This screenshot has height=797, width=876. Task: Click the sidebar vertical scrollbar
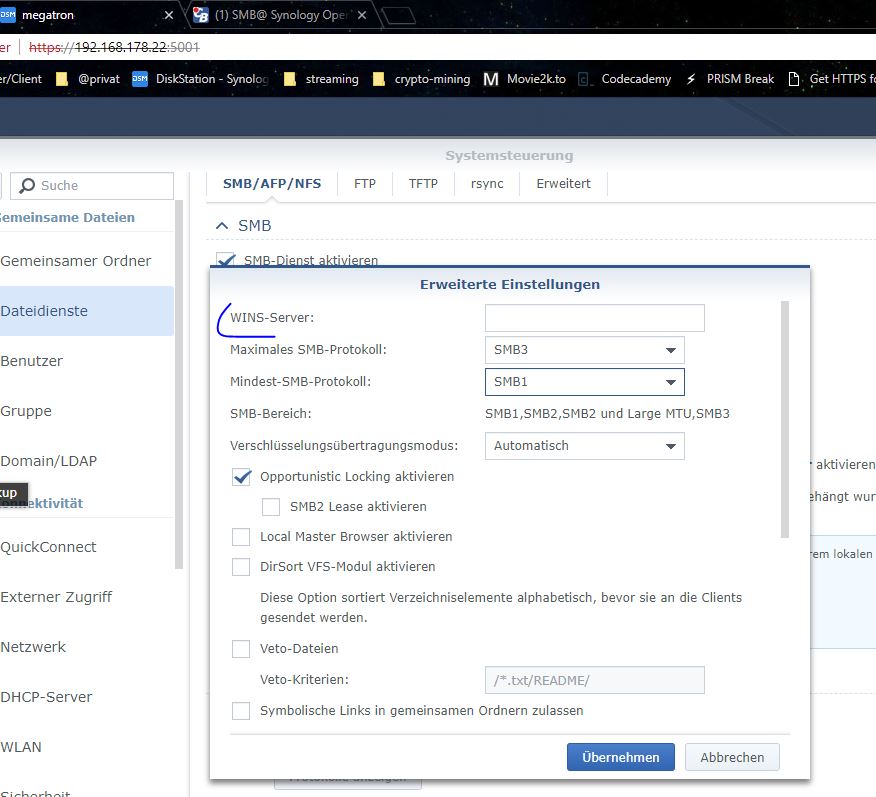pos(179,384)
